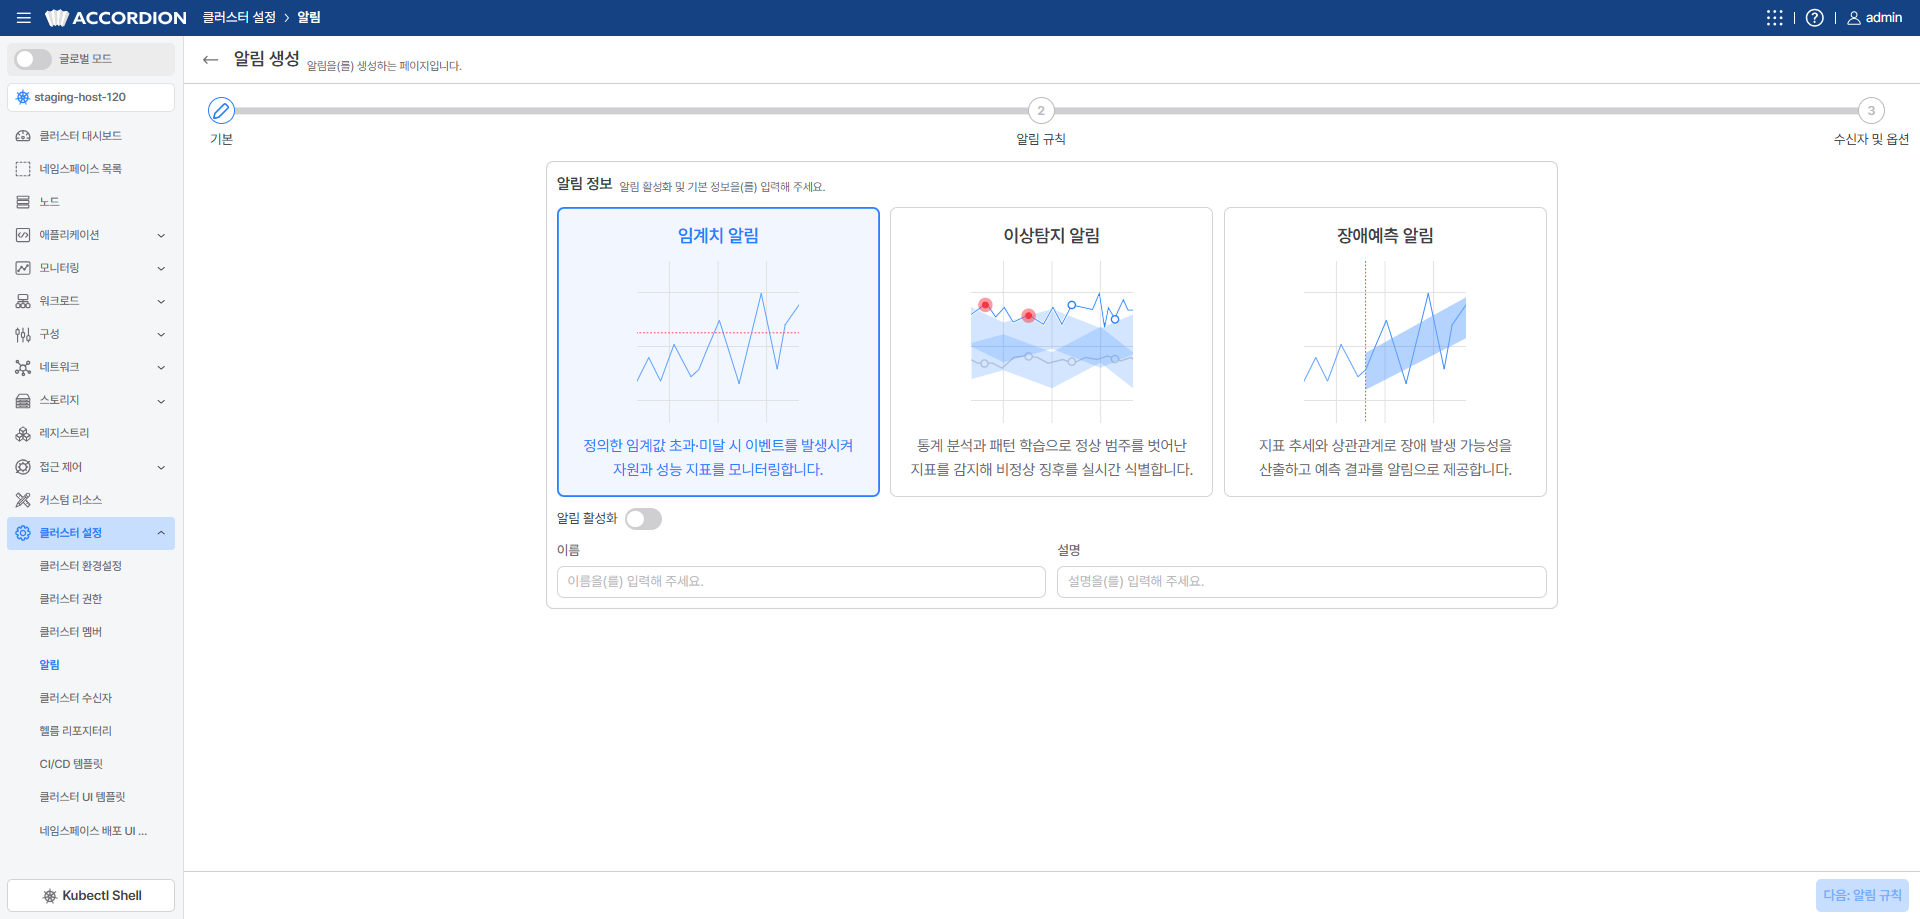Image resolution: width=1920 pixels, height=919 pixels.
Task: Click the apps grid icon
Action: [1774, 18]
